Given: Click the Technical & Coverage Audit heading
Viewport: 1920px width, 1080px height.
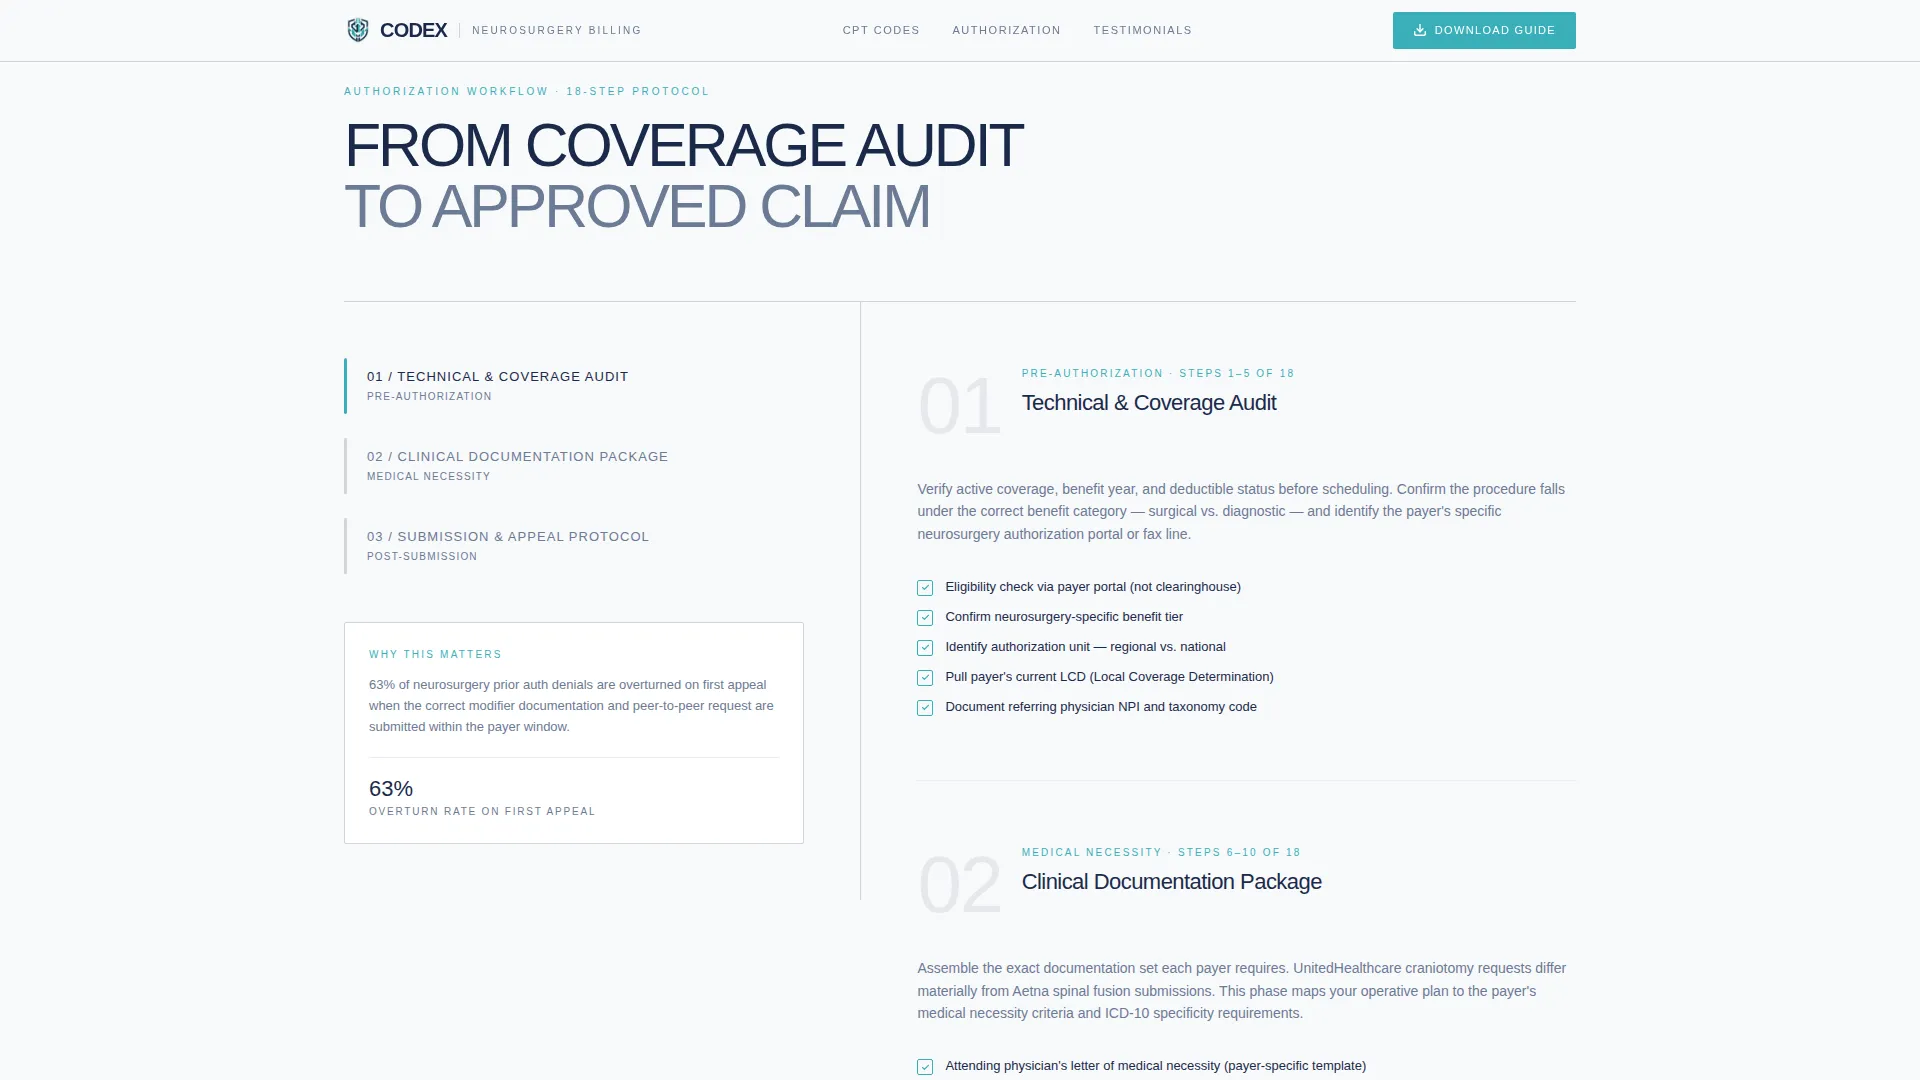Looking at the screenshot, I should tap(1148, 403).
